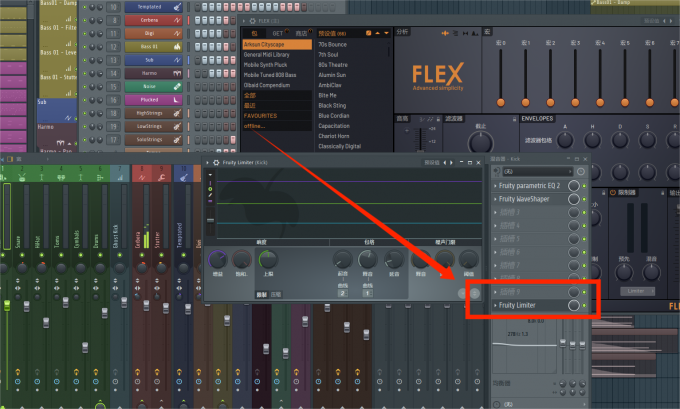This screenshot has height=409, width=680.
Task: Click the Fruity Limiter 上限 ceiling knob
Action: click(268, 260)
